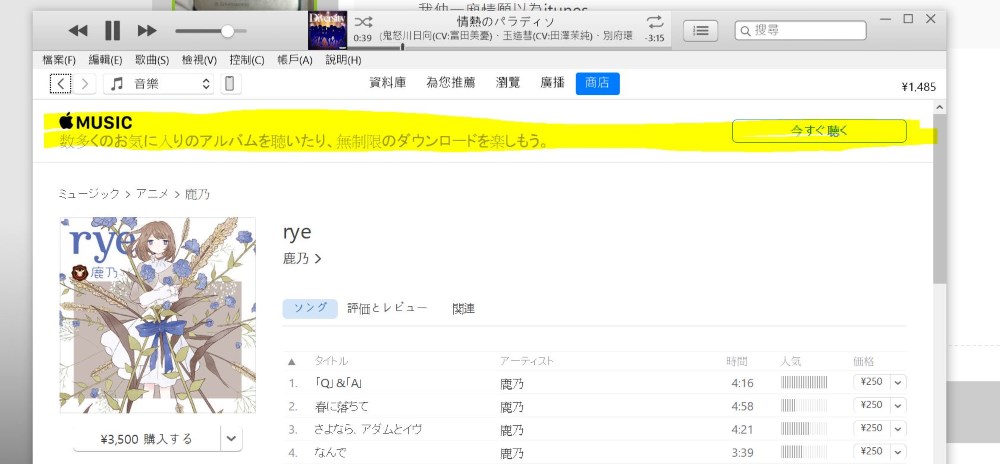Click 鹿乃 artist in 春に落ちて row
This screenshot has height=464, width=1000.
(x=512, y=407)
